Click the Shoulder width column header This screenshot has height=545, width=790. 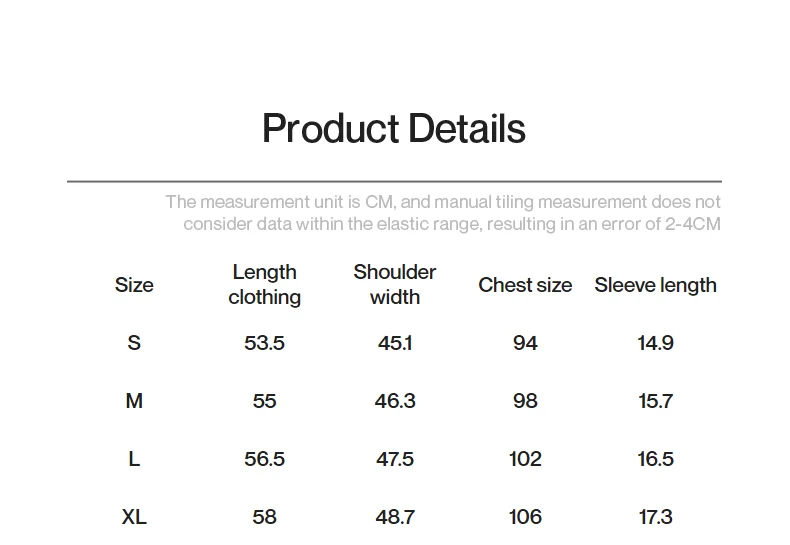click(x=395, y=285)
